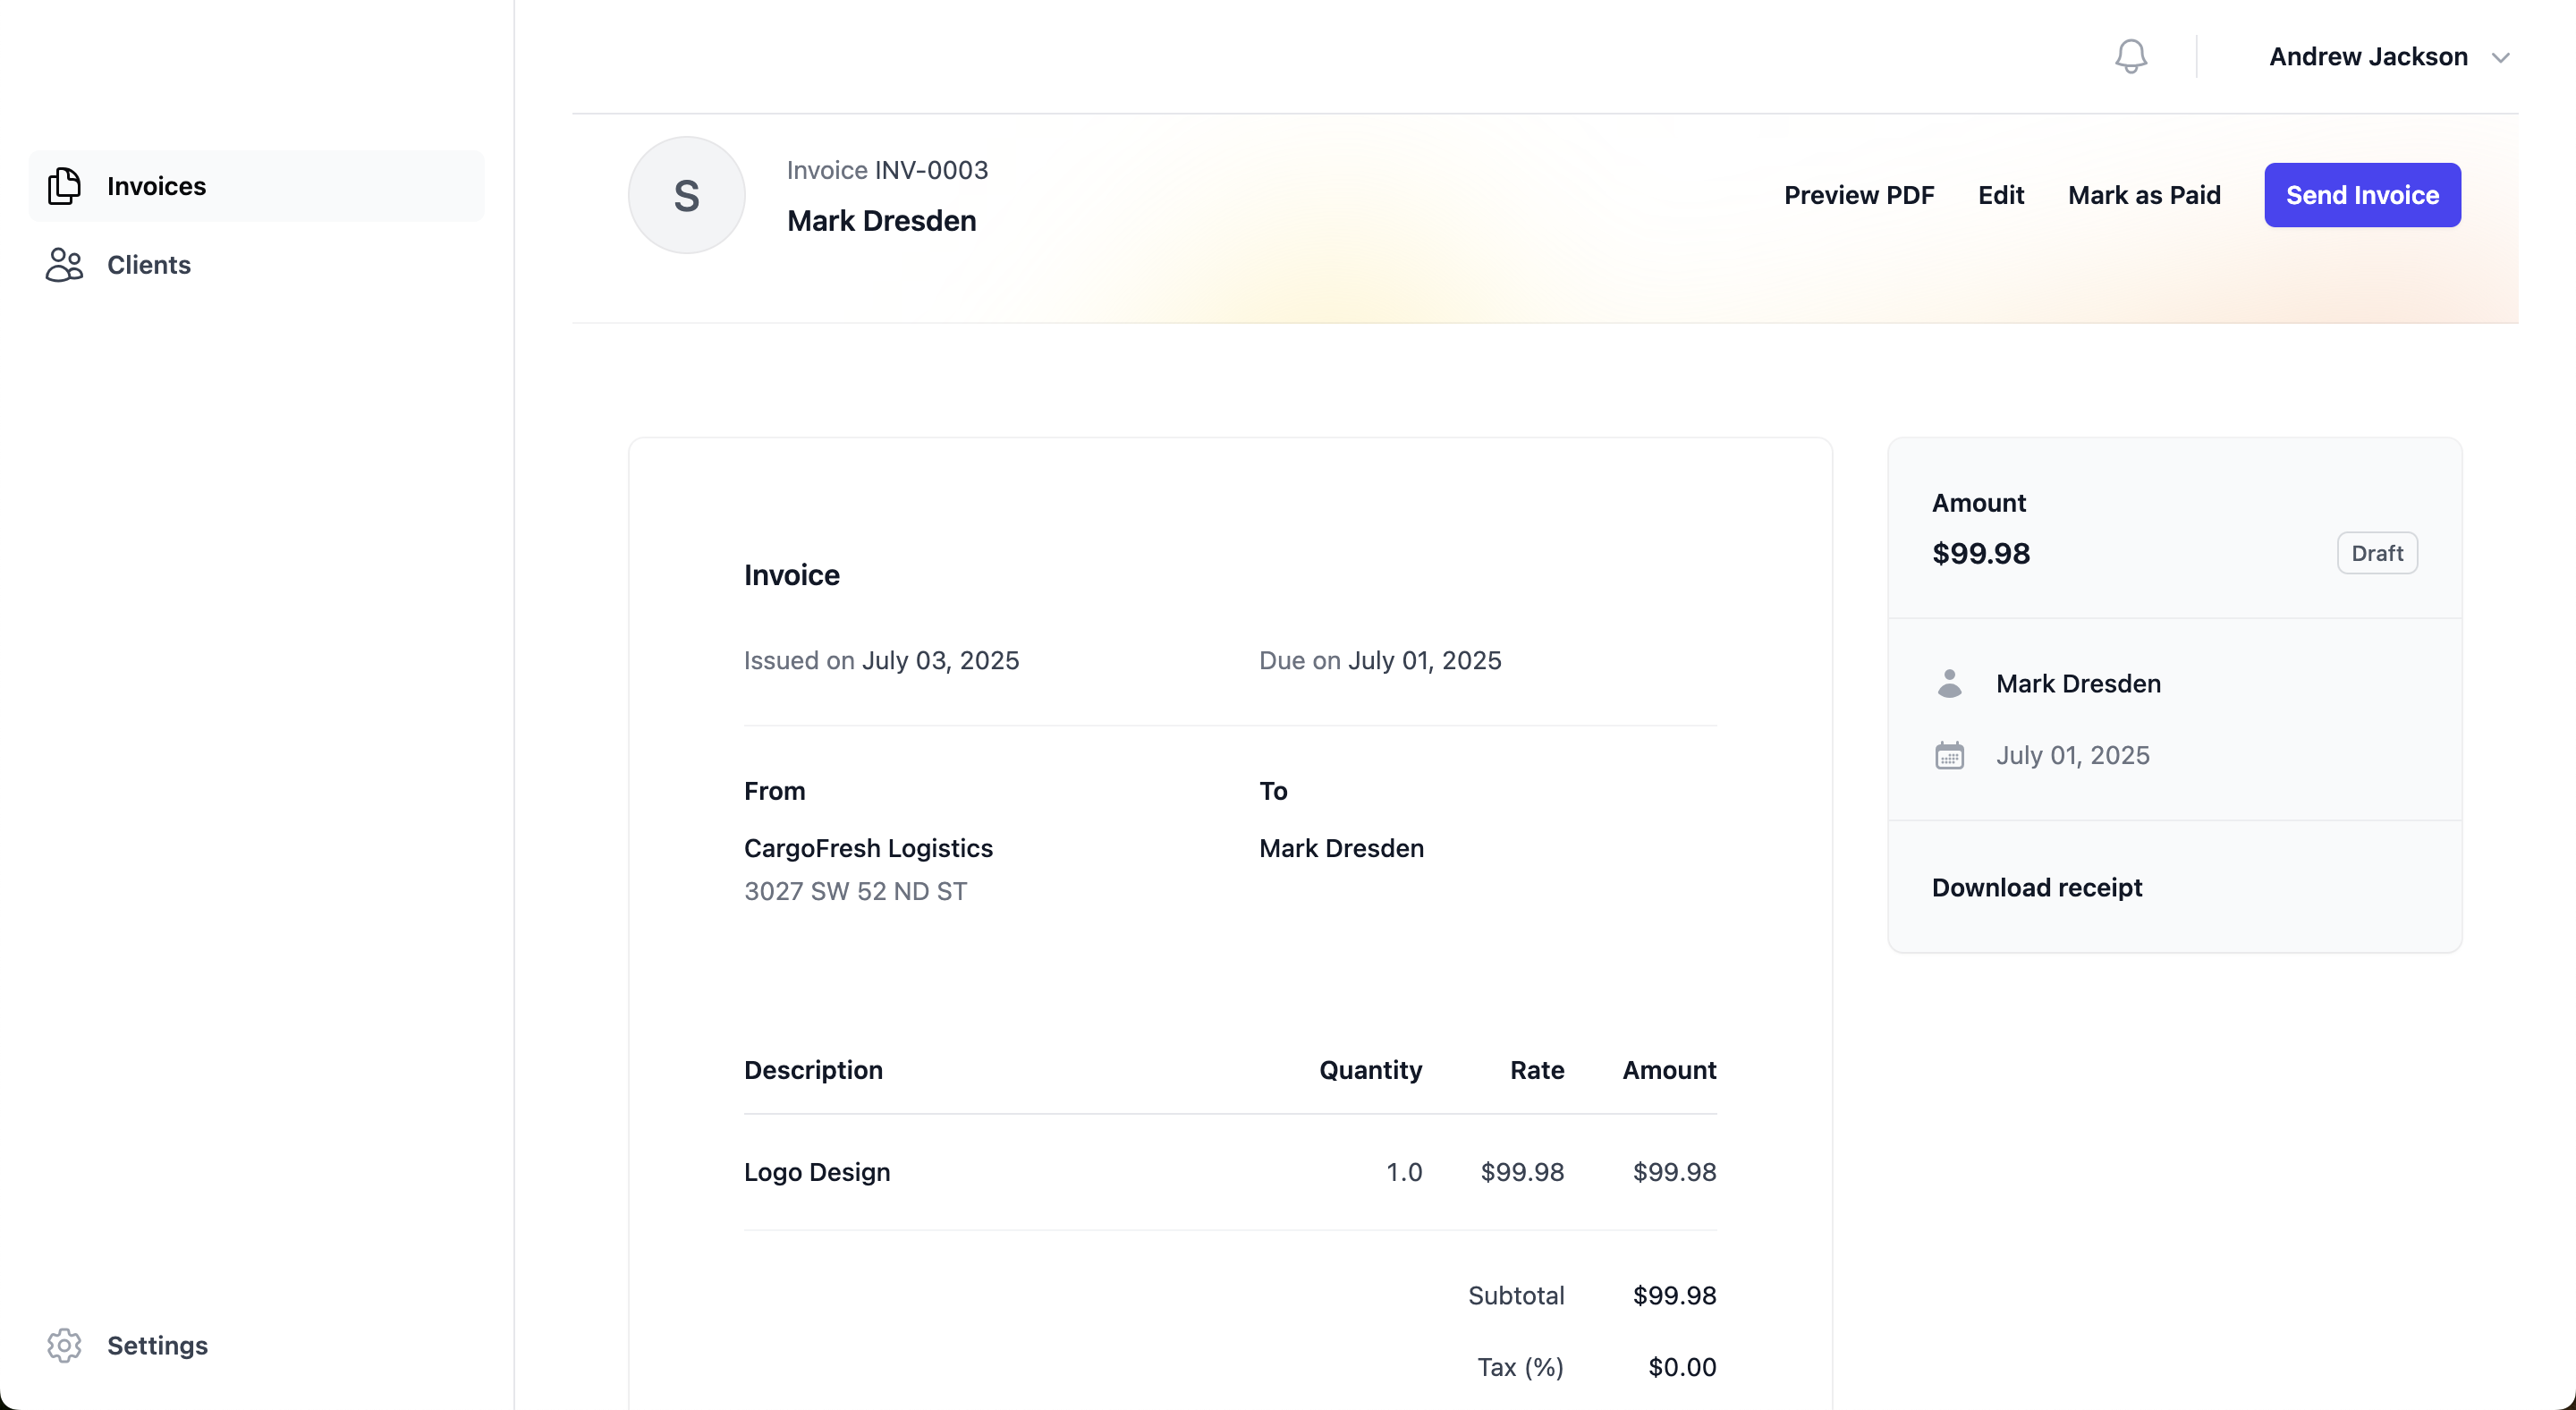Click the calendar icon beside July 01, 2025

tap(1949, 755)
